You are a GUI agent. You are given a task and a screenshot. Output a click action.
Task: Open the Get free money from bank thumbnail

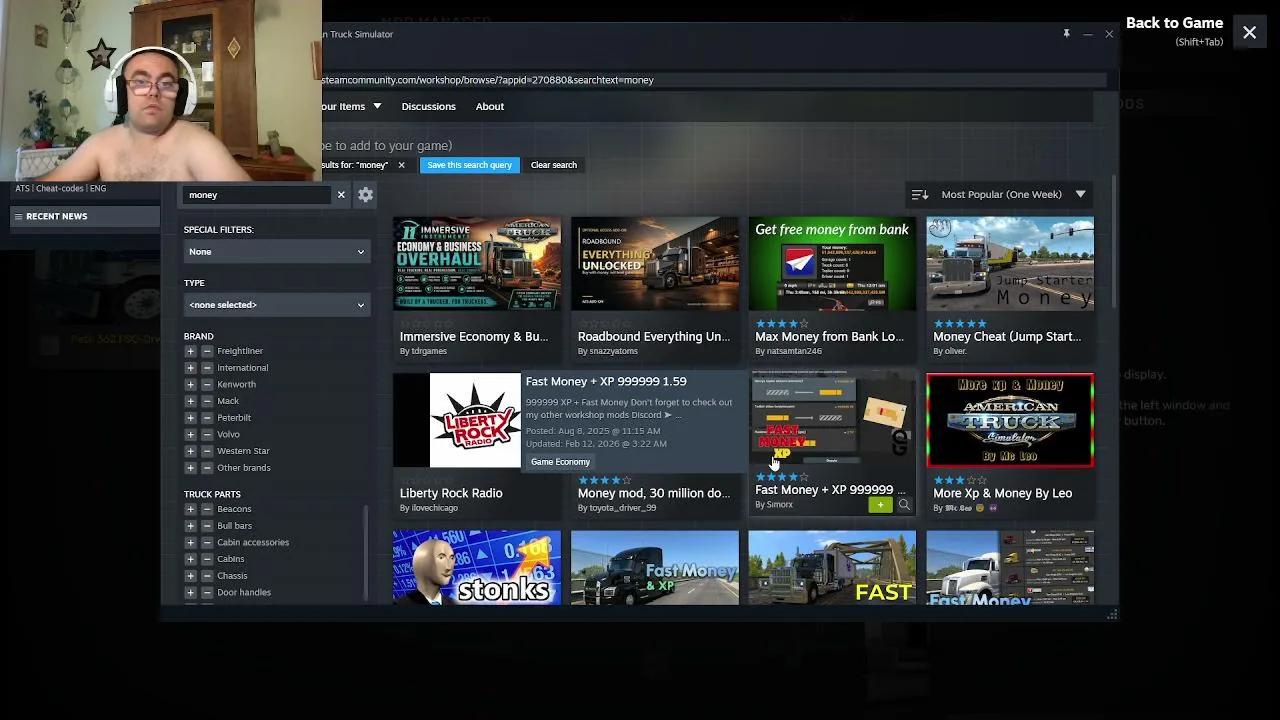coord(832,264)
